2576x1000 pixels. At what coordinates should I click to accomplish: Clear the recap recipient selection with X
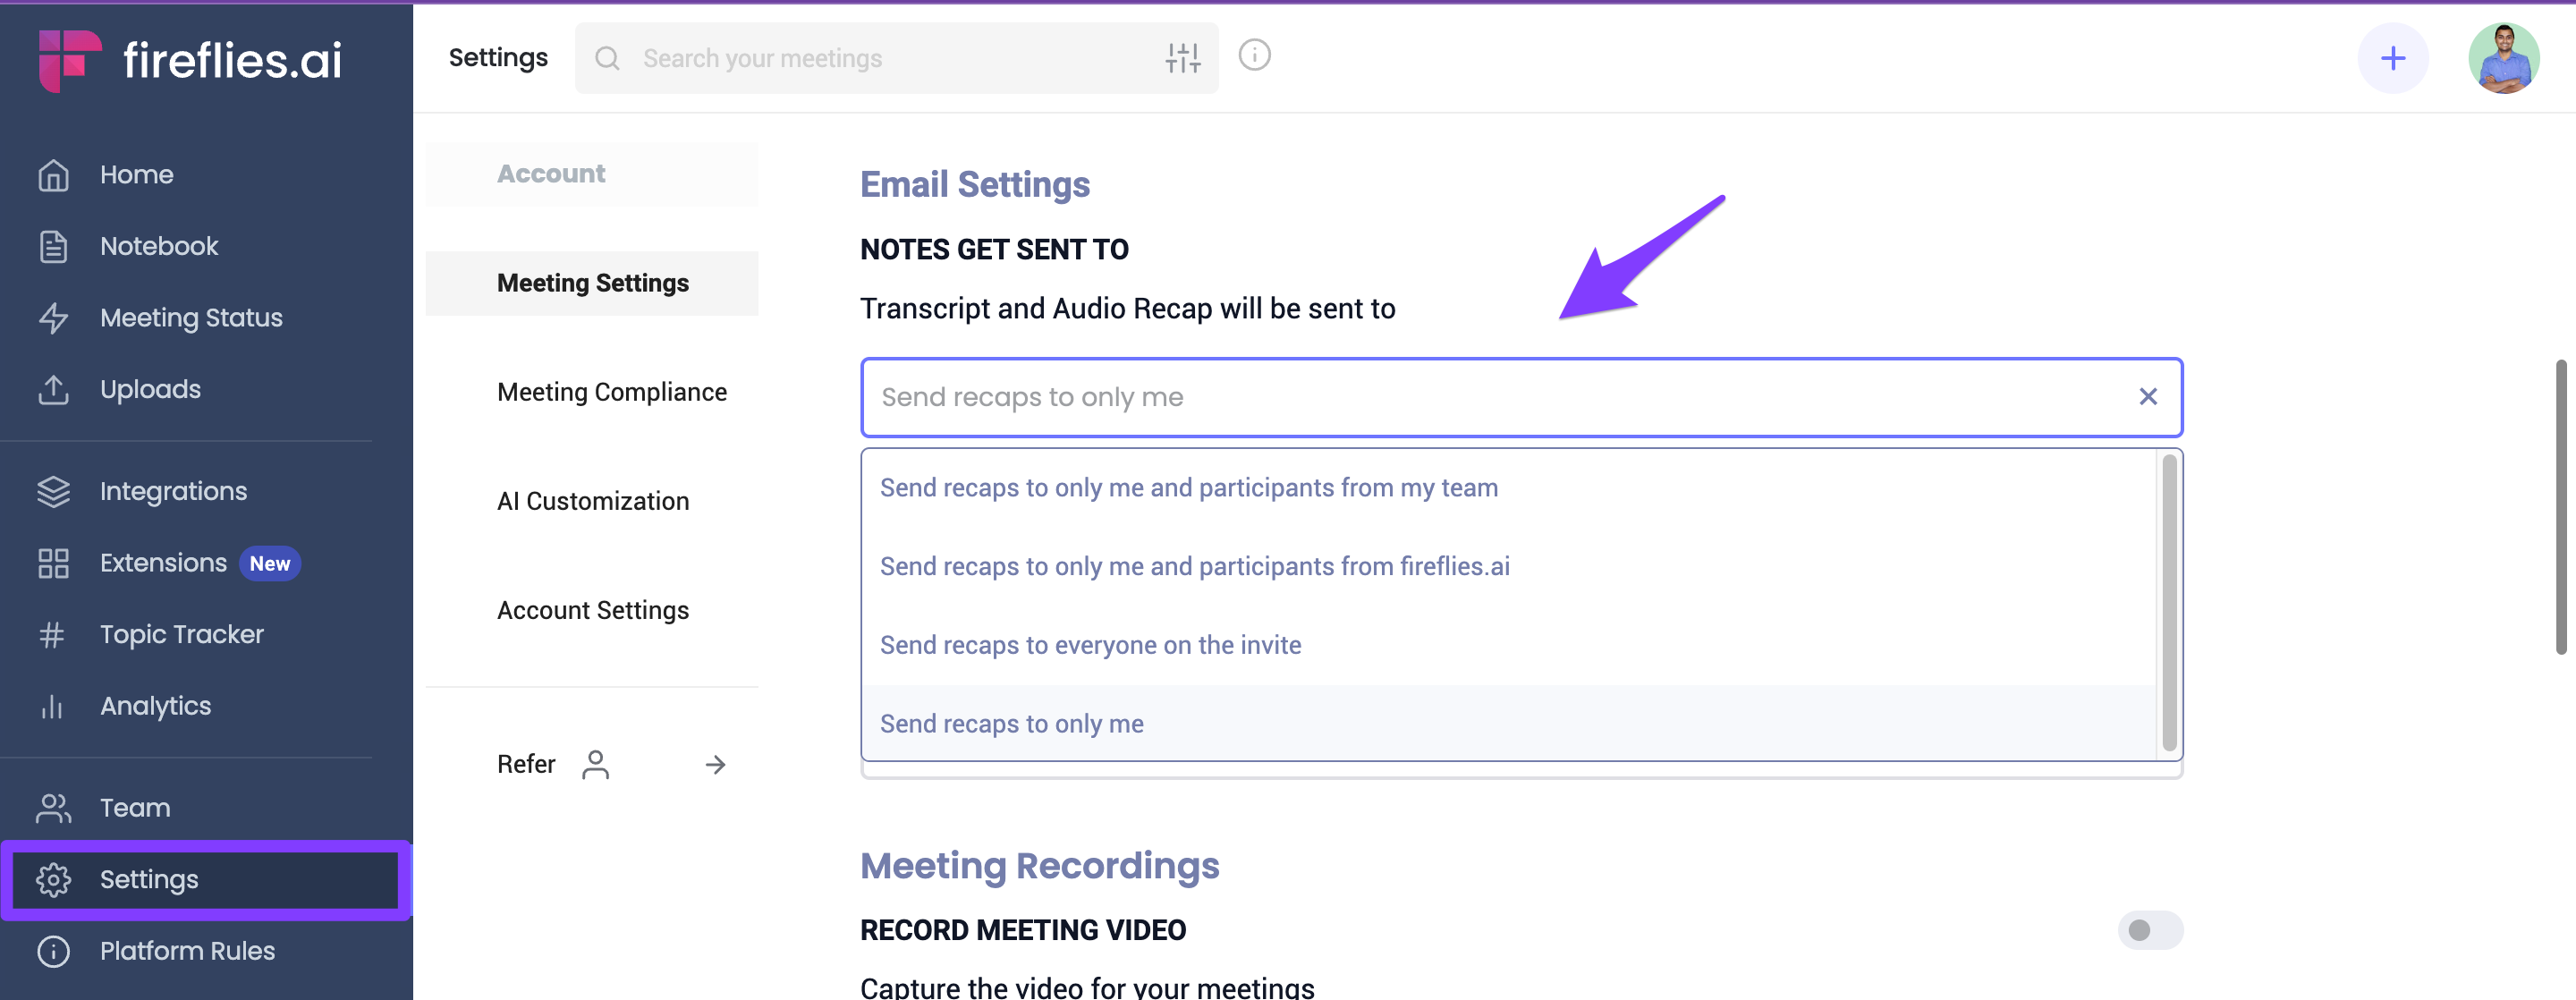2147,397
